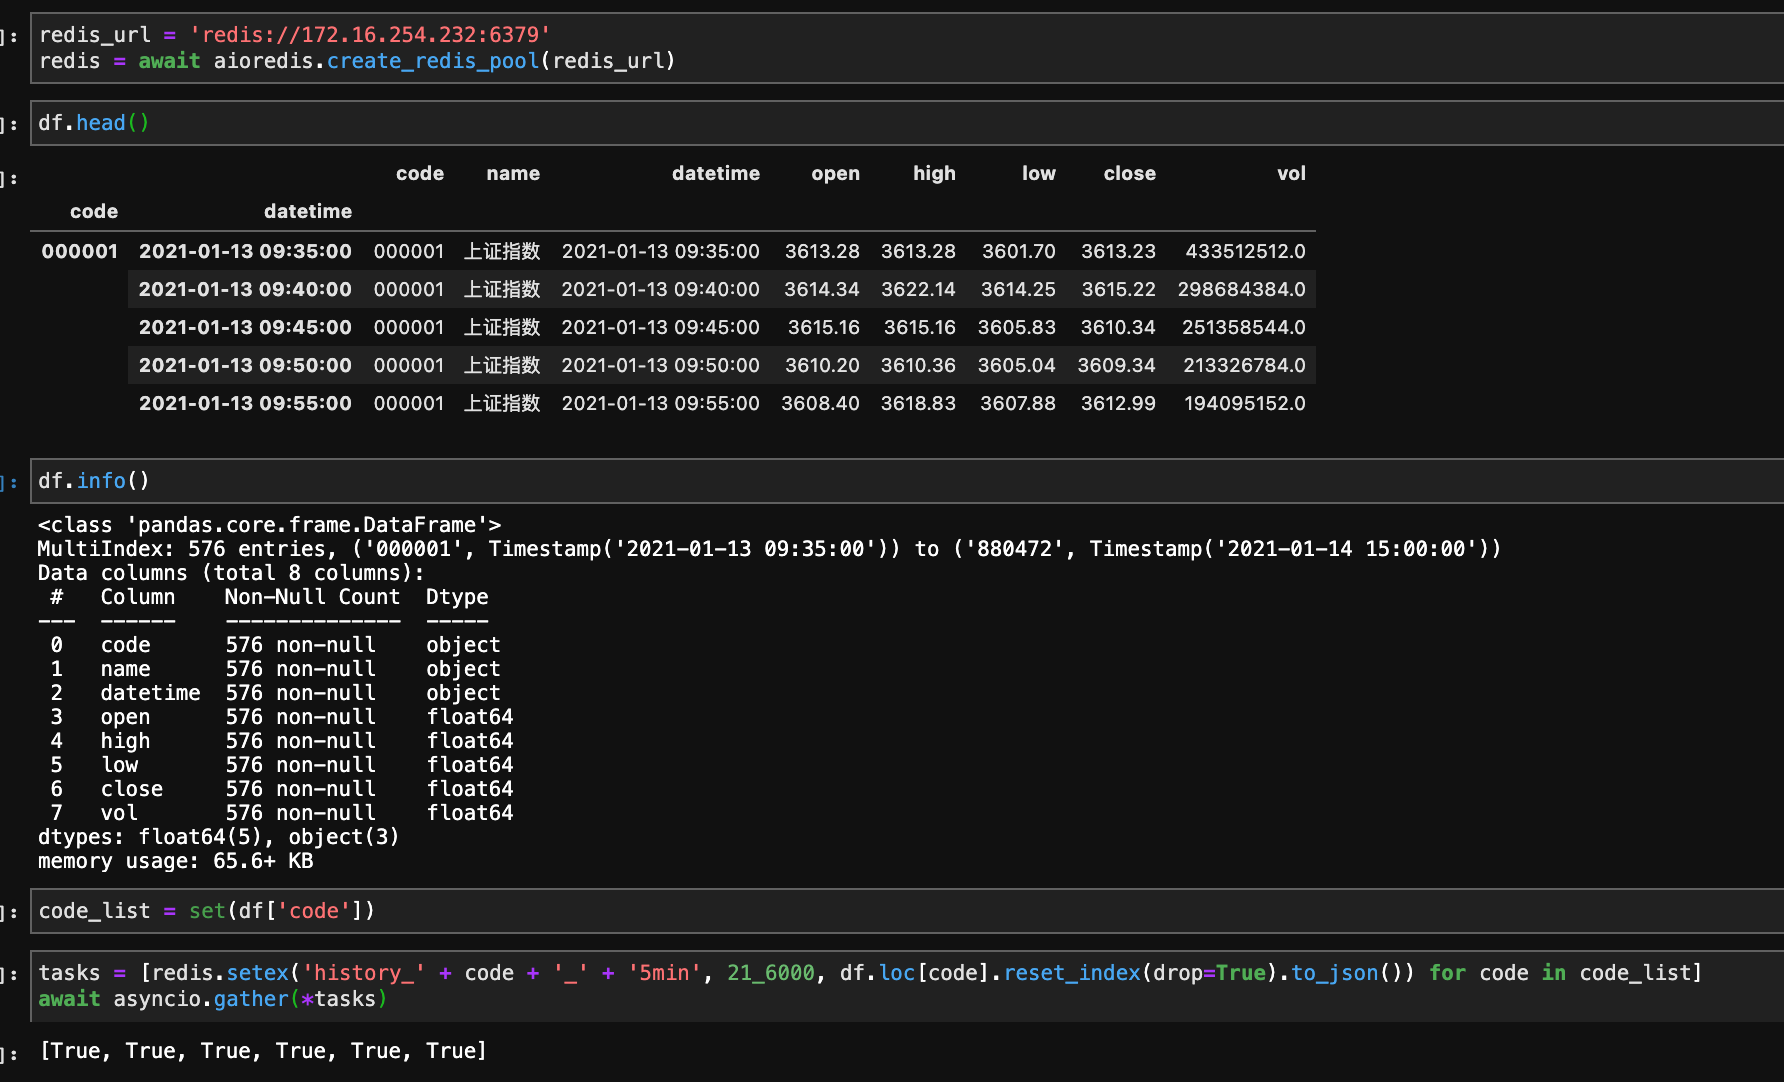Click vol value 194095152.0
The image size is (1784, 1082).
point(1244,403)
